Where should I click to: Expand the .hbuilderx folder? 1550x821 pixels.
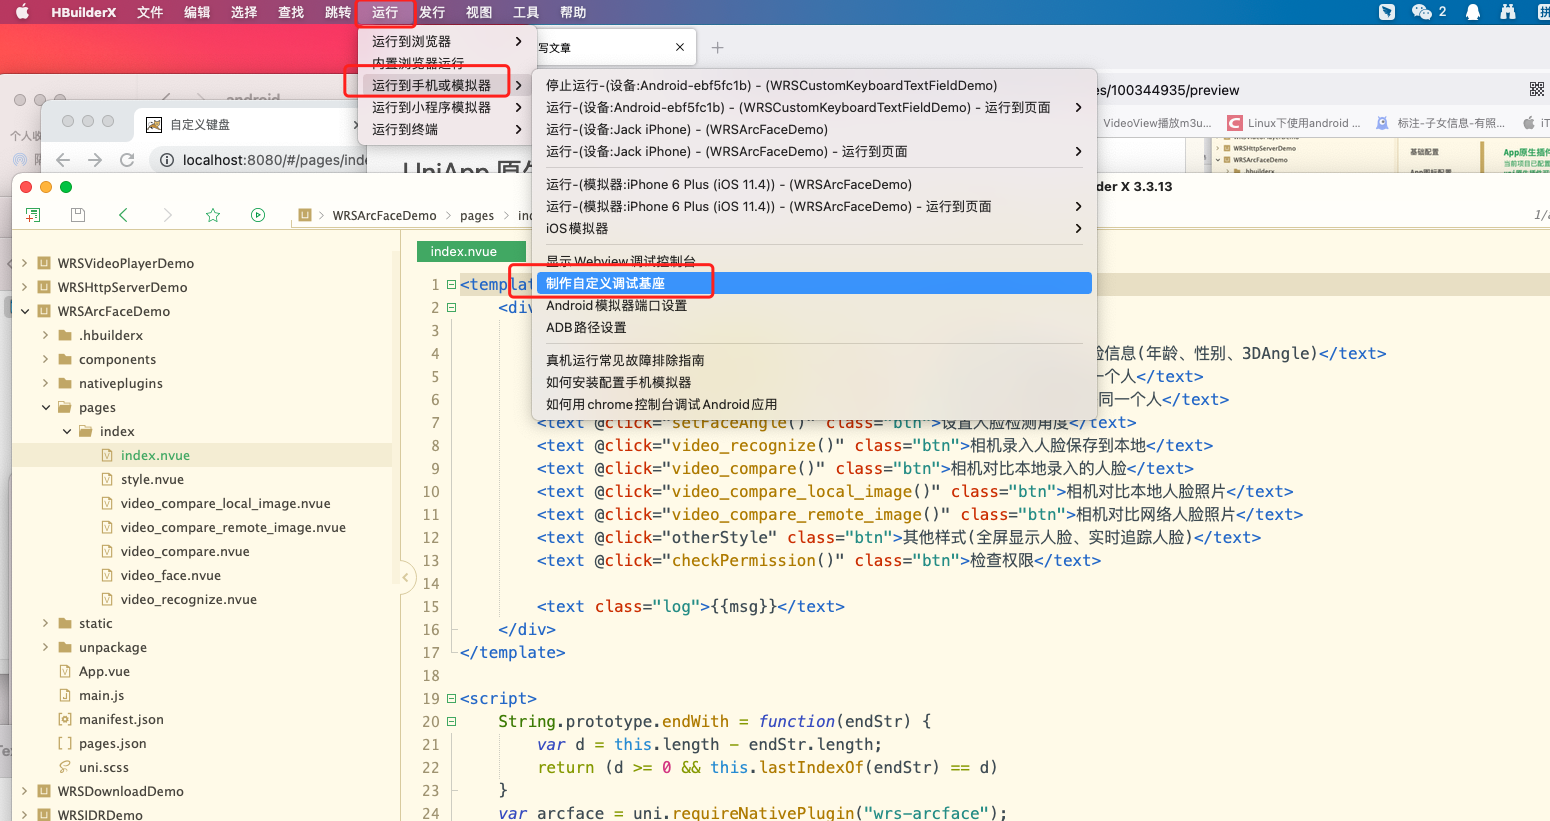click(x=45, y=335)
